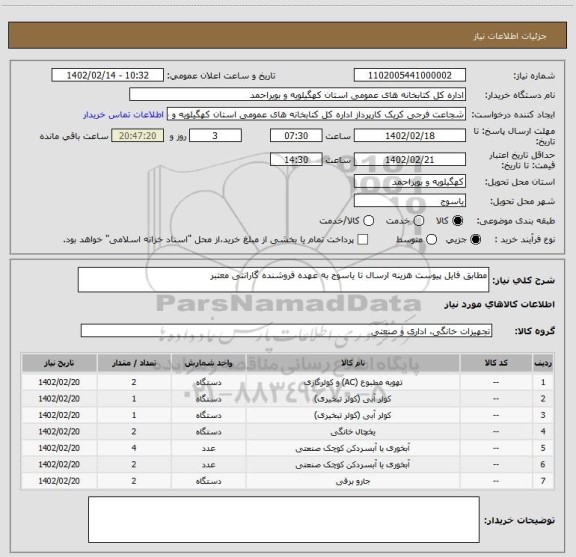This screenshot has width=576, height=557.
Task: Open the اطلاعات تماس خریدار link
Action: pos(123,115)
